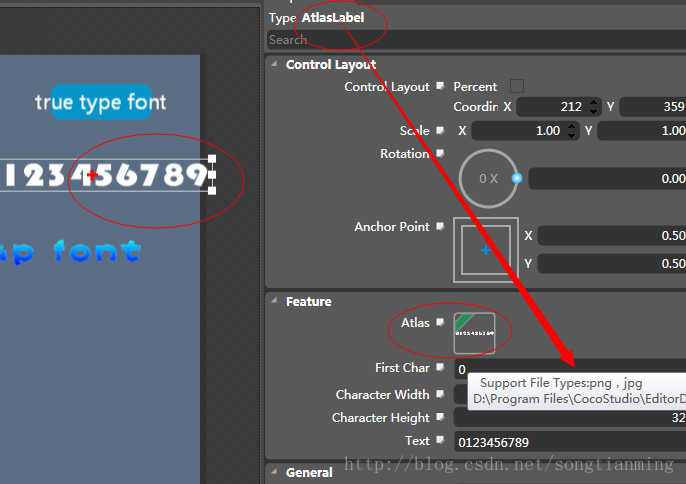This screenshot has height=484, width=686.
Task: Click the marker icon next to Control Layout label
Action: coord(440,87)
